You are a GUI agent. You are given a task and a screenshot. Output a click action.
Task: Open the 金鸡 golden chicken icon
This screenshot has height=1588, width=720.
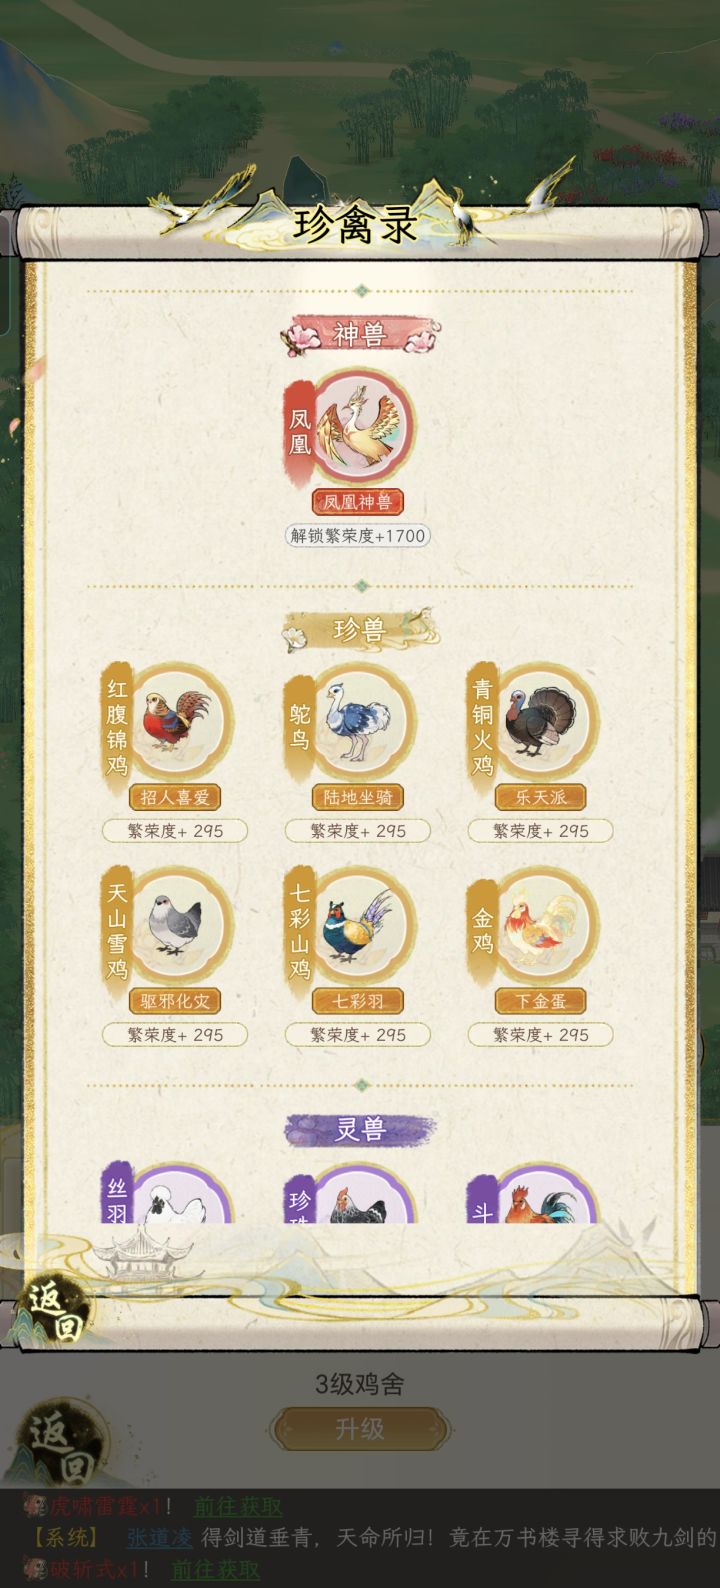point(546,925)
